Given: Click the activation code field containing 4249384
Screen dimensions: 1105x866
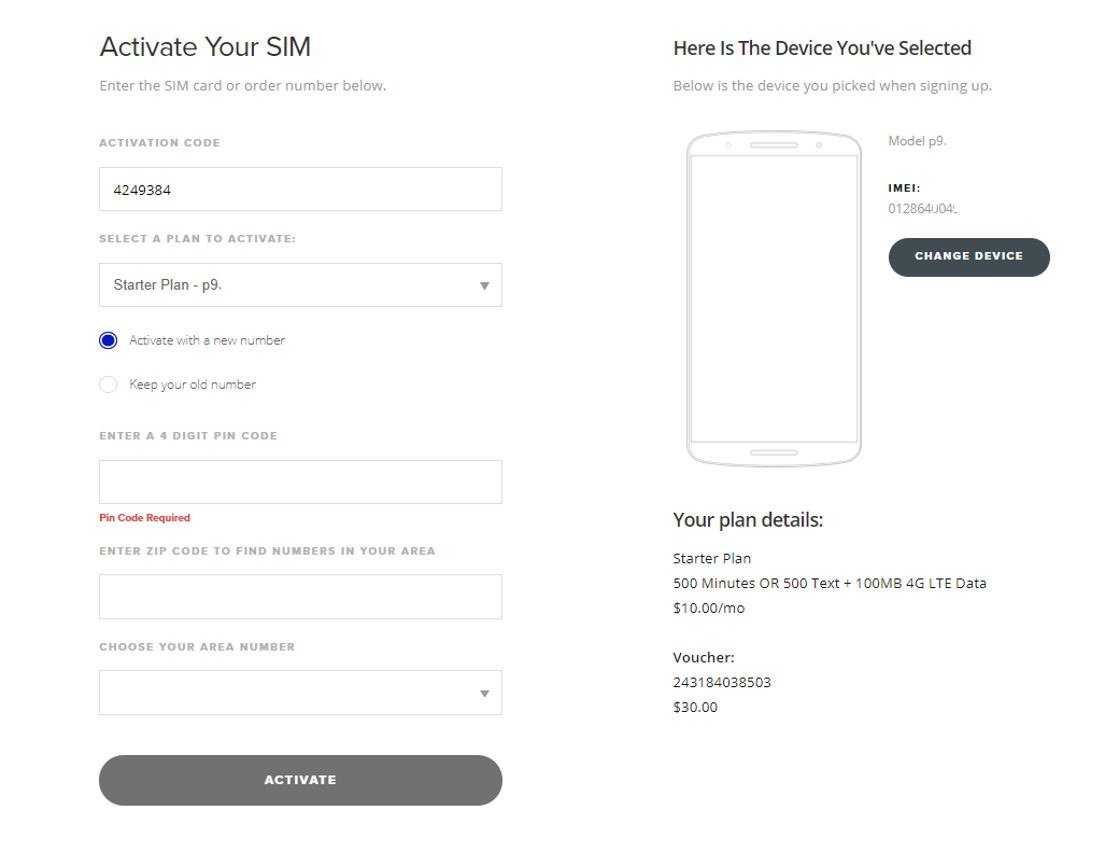Looking at the screenshot, I should point(300,189).
